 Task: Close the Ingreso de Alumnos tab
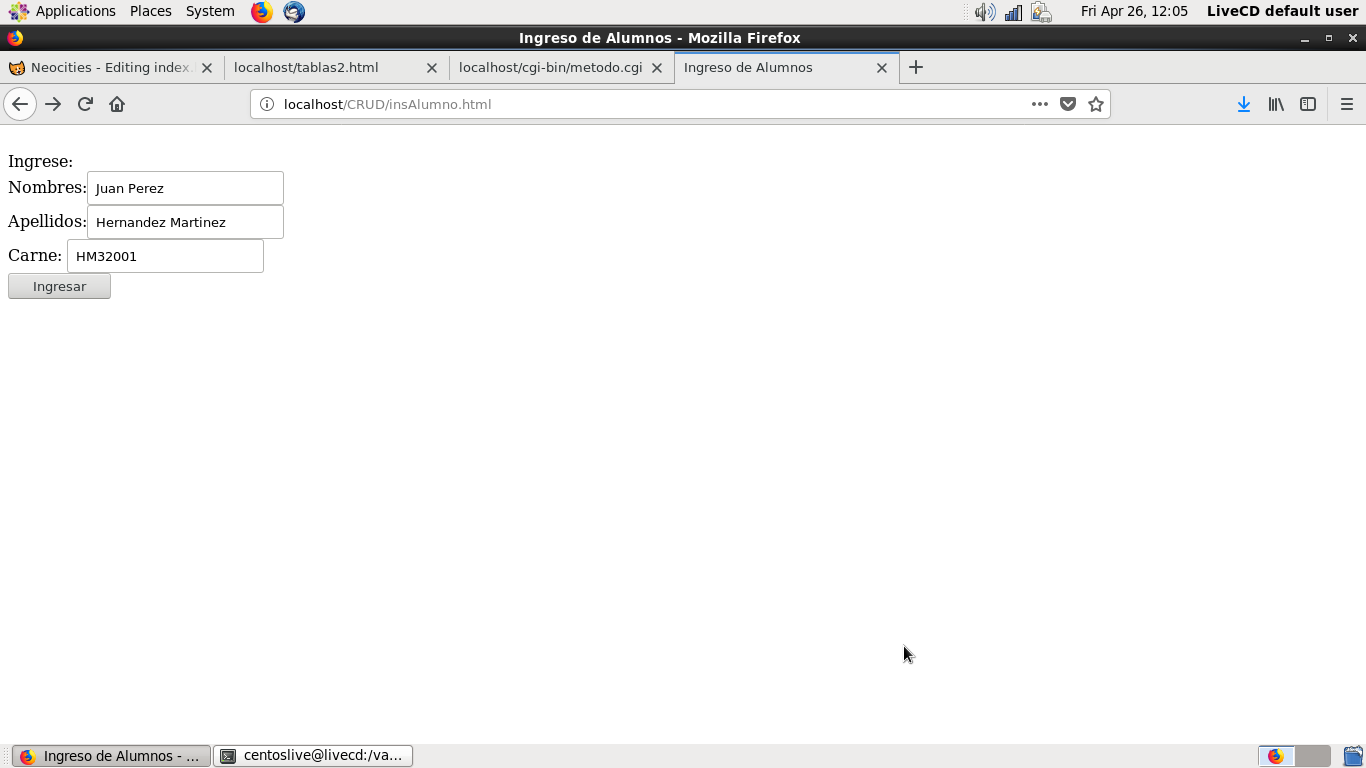click(882, 68)
